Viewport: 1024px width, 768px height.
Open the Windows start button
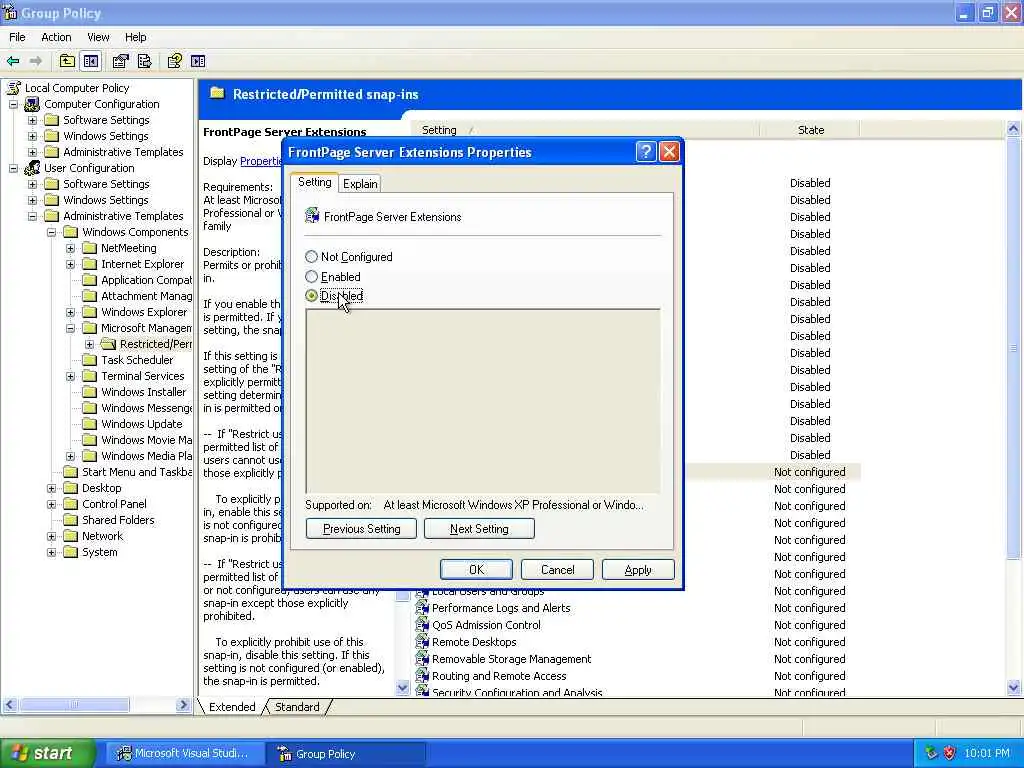(48, 754)
